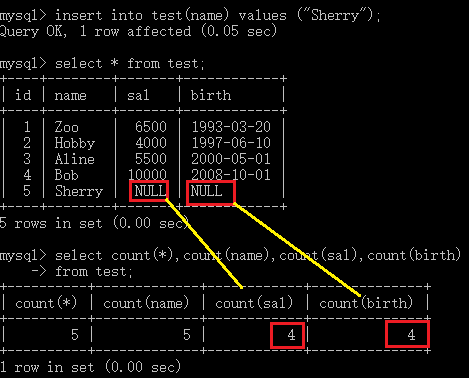Click "1 row in set" result message
Viewport: 469px width, 378px height.
90,367
